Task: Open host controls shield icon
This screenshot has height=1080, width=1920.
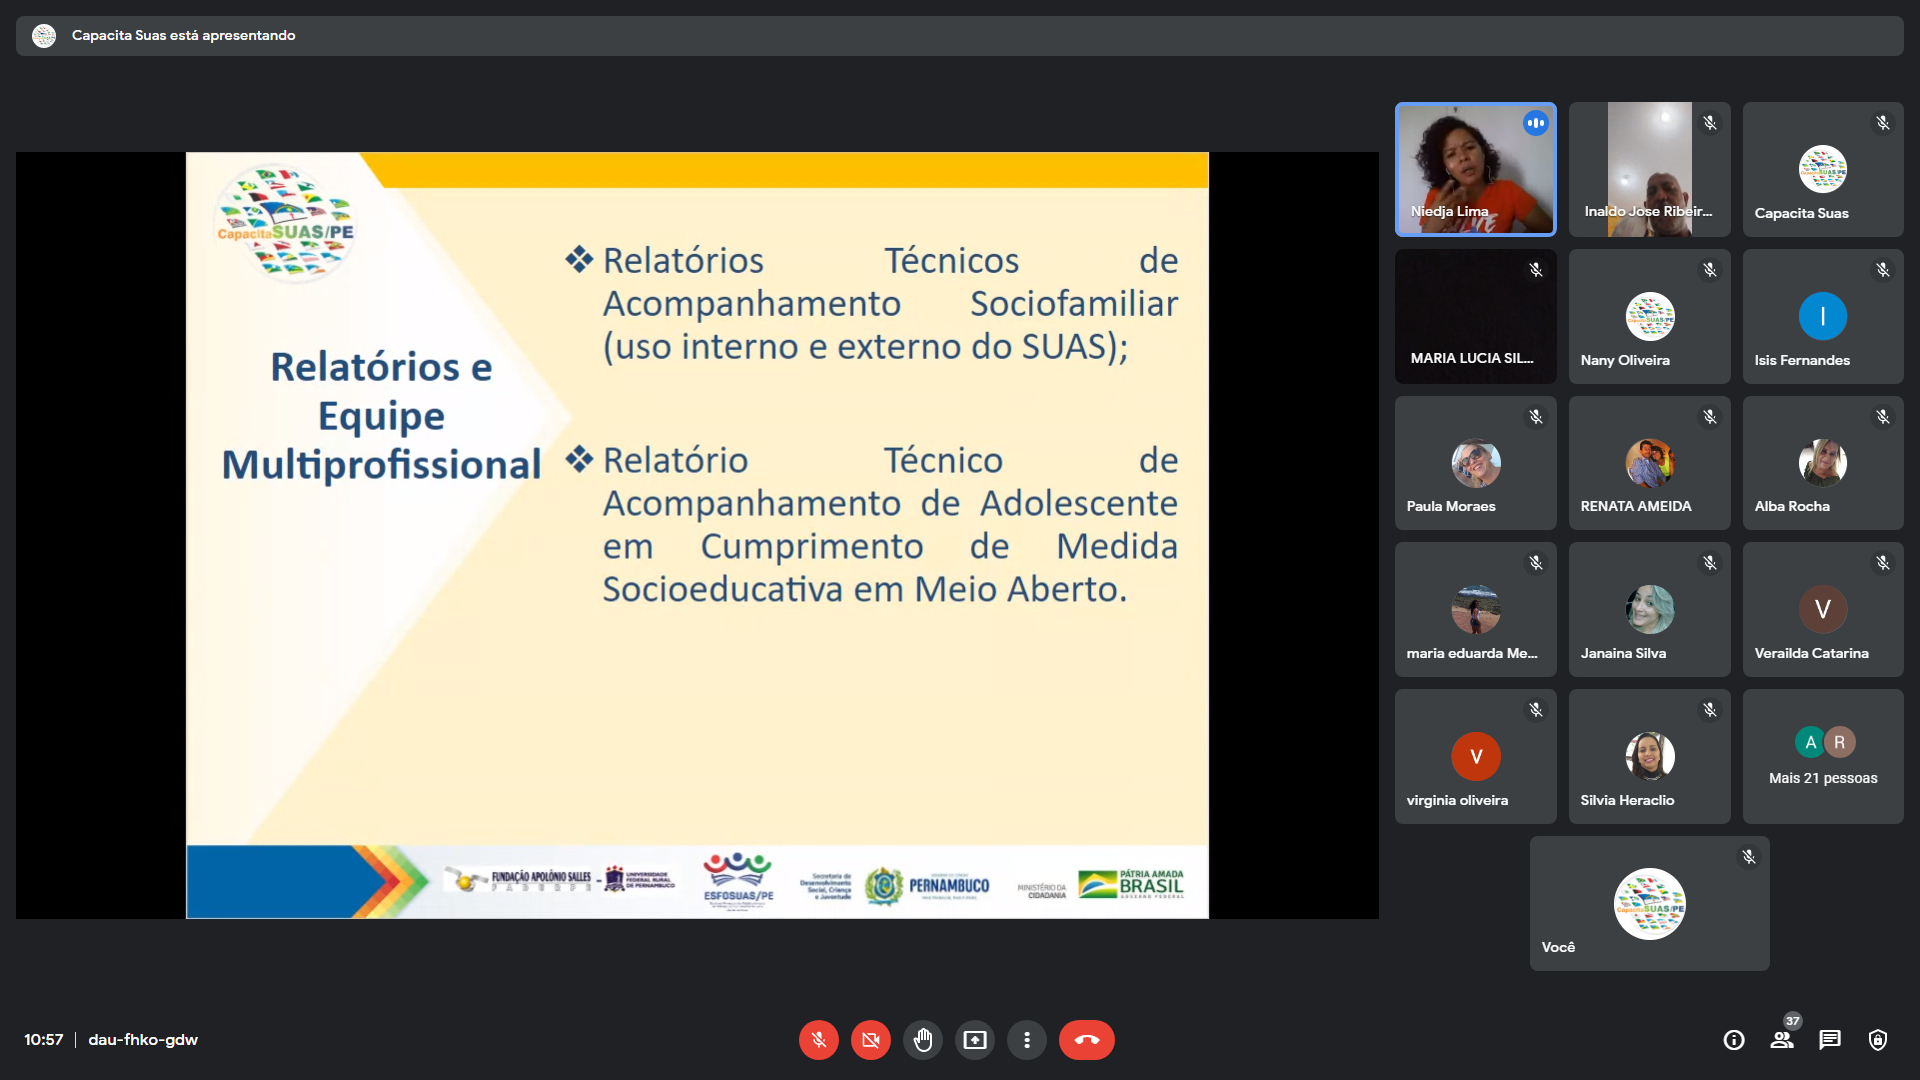Action: 1878,1040
